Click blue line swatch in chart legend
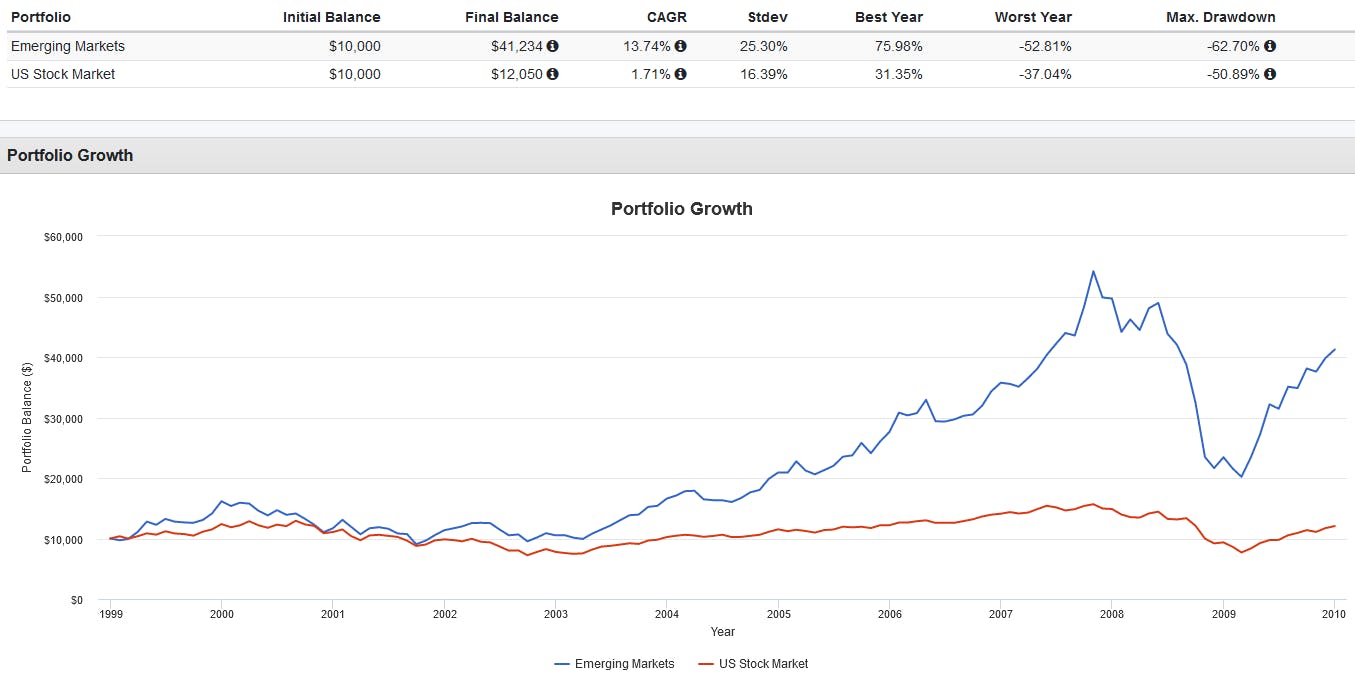 click(x=563, y=664)
